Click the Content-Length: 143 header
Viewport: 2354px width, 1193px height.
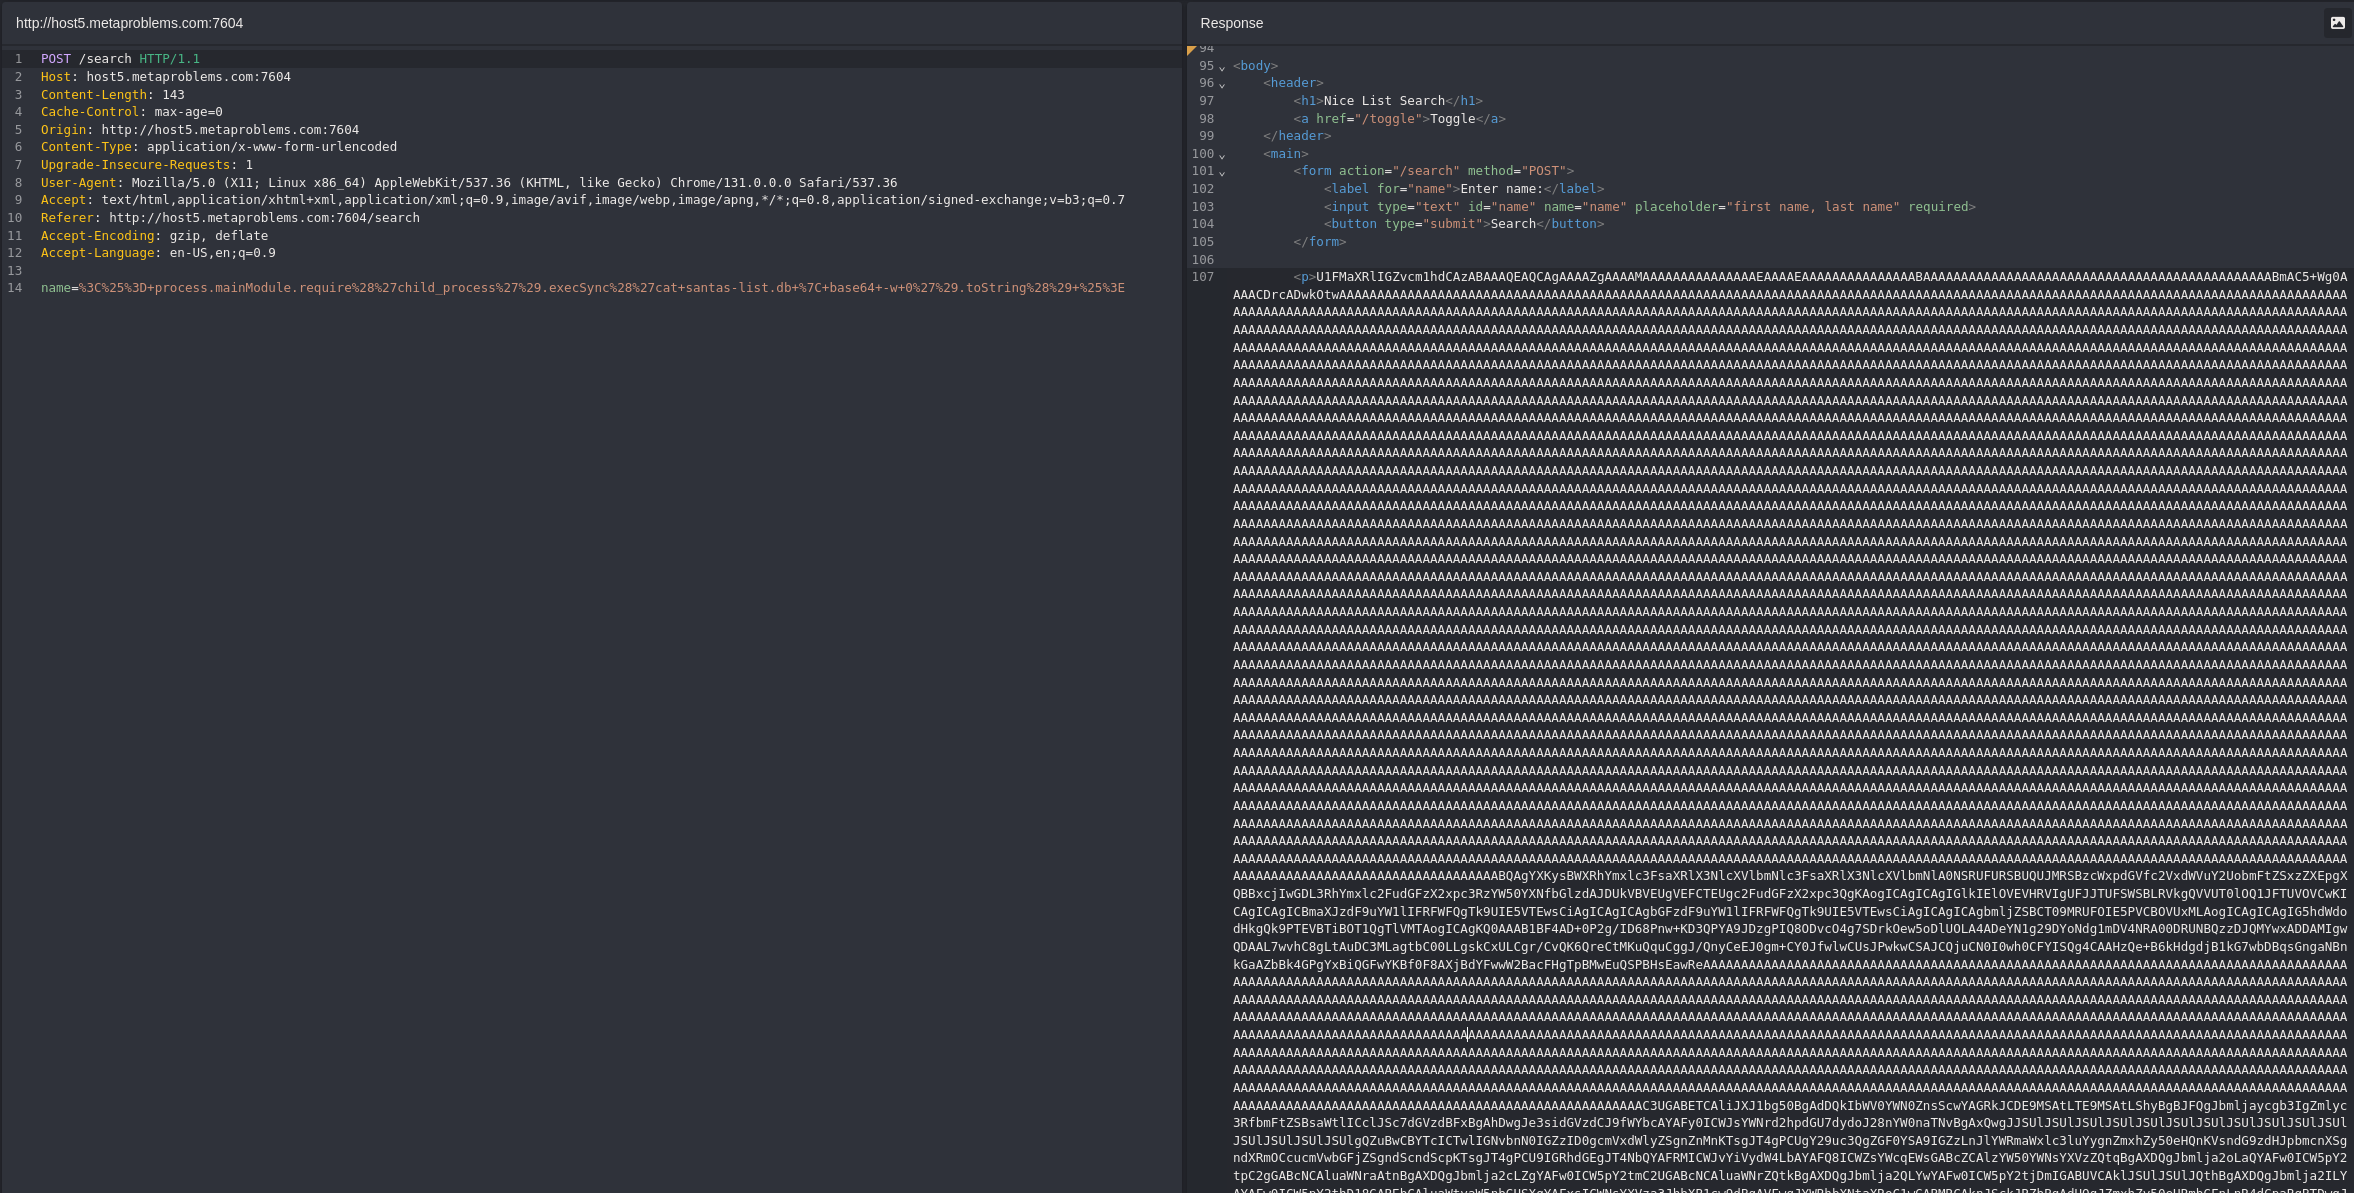113,95
